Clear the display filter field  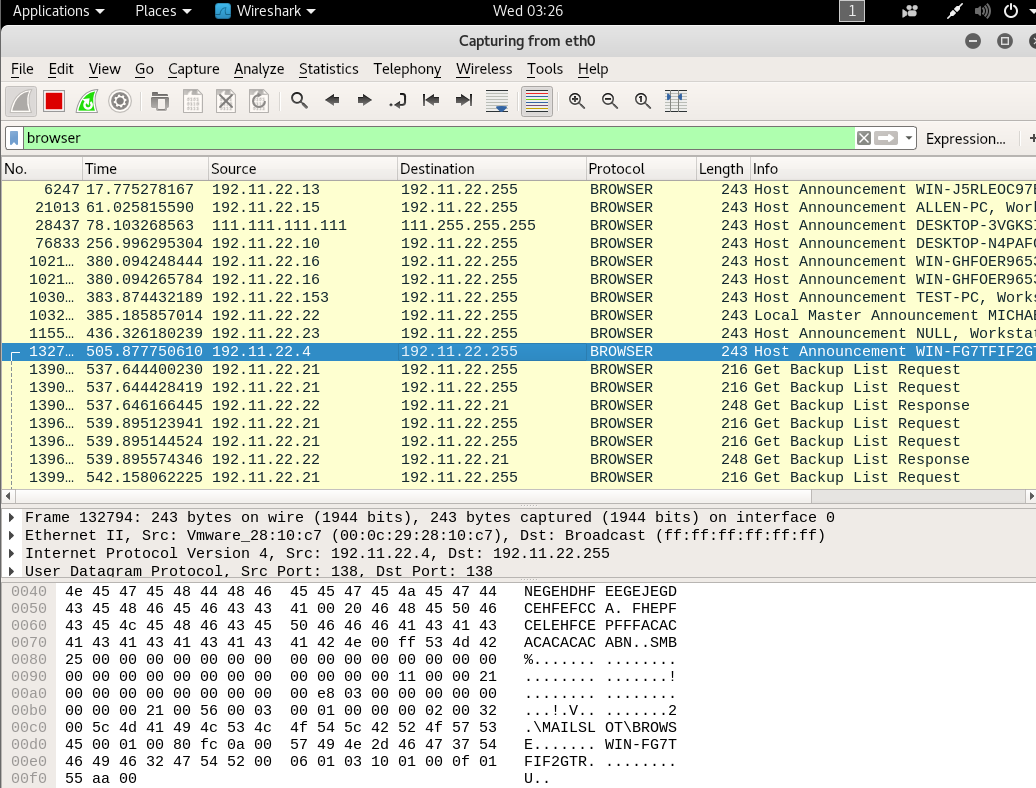point(863,138)
